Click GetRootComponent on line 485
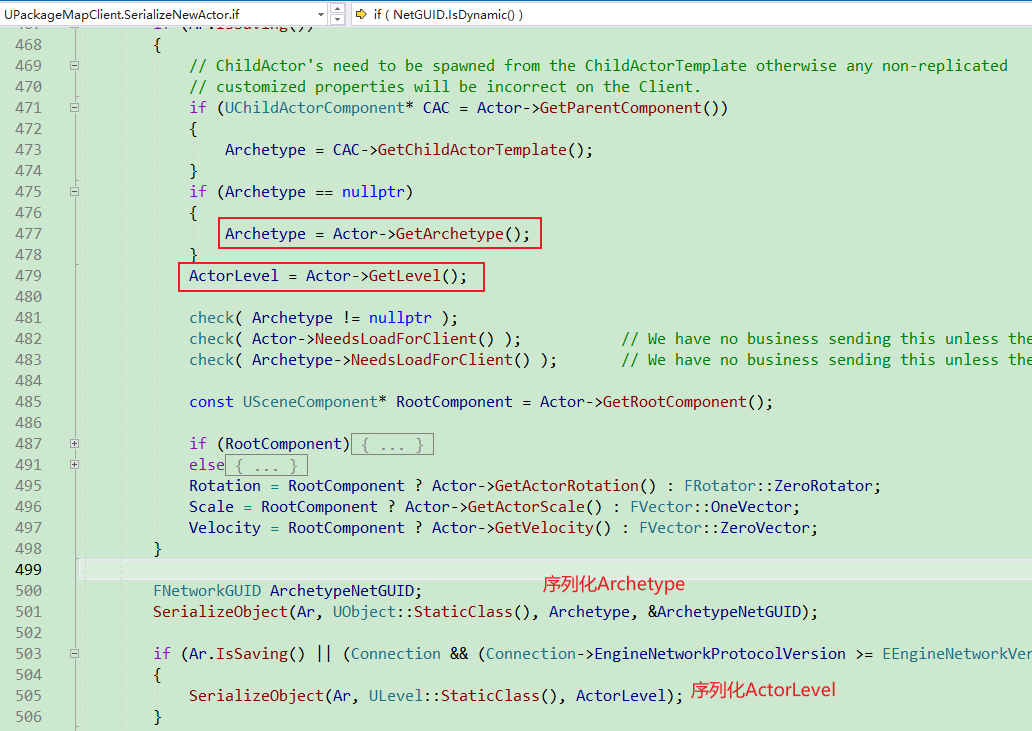Image resolution: width=1032 pixels, height=731 pixels. 675,402
